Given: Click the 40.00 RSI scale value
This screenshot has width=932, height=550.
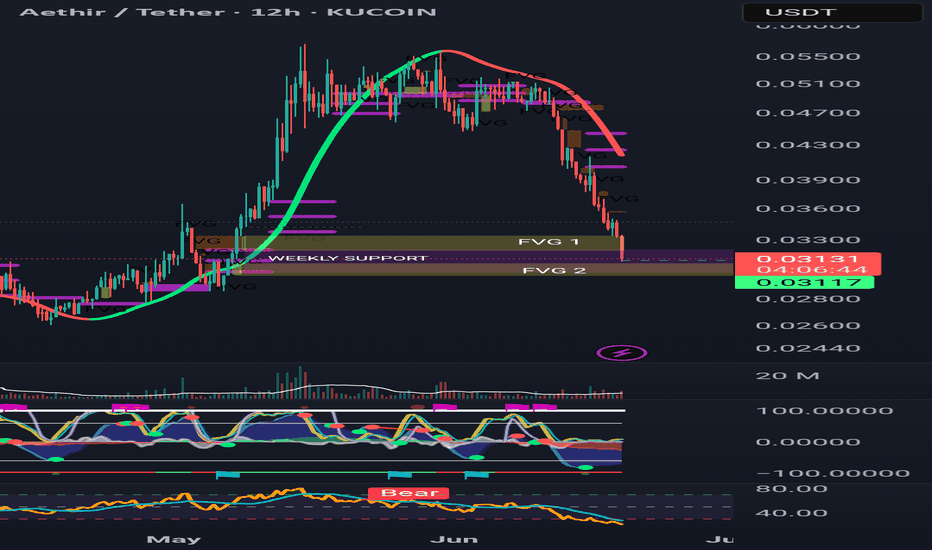Looking at the screenshot, I should point(791,513).
